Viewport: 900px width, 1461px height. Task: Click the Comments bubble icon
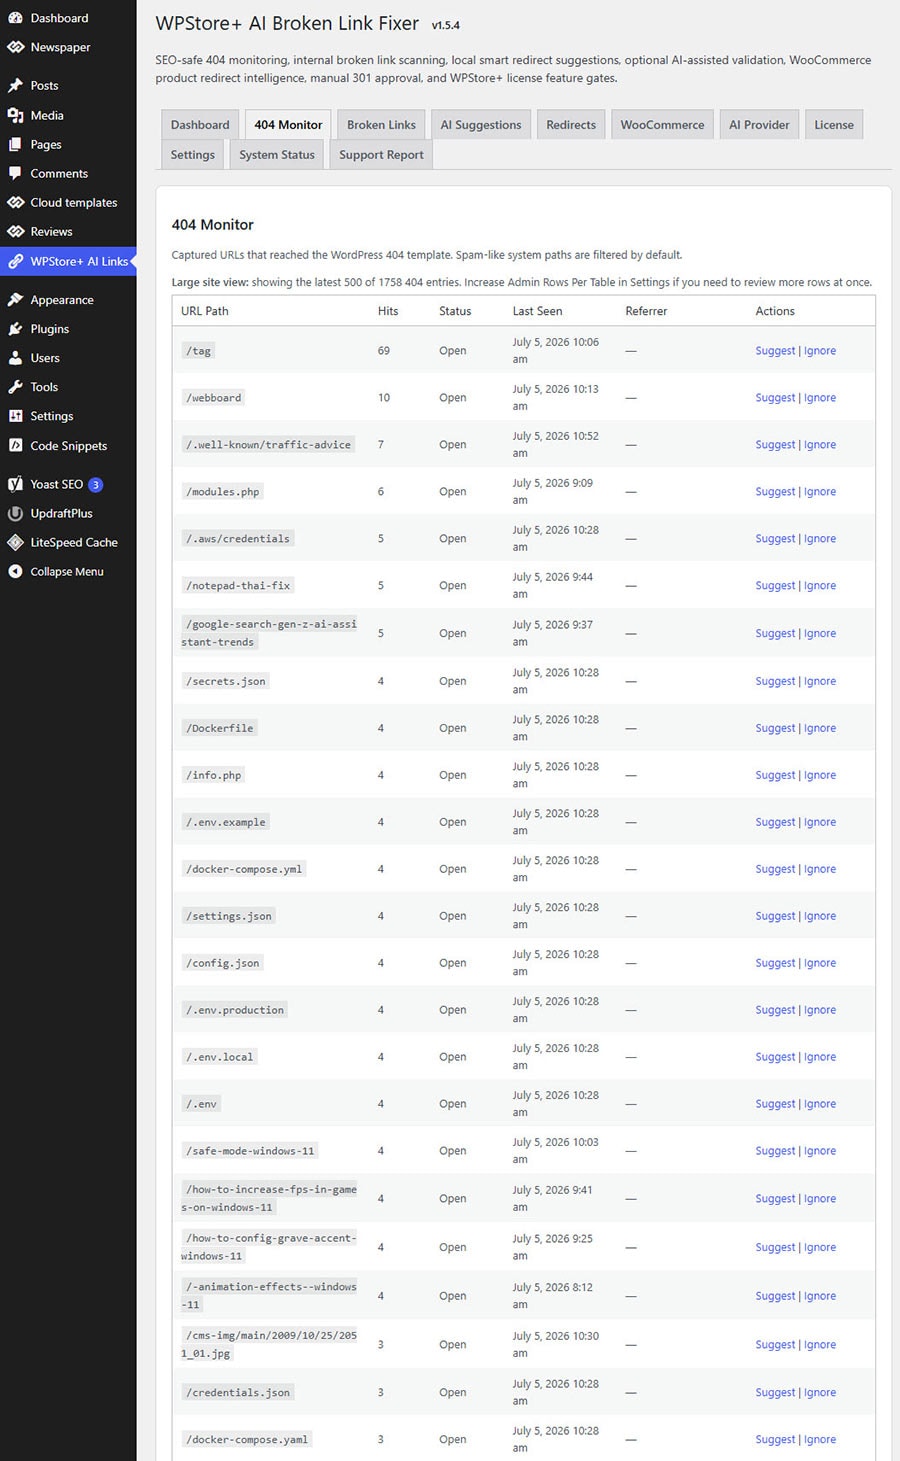(x=15, y=173)
